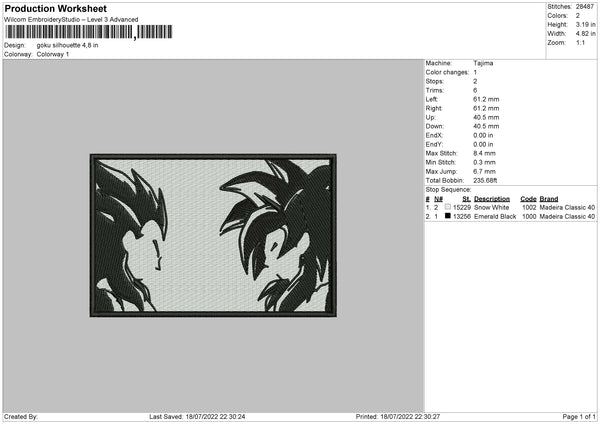
Task: Click the embroidery design preview image
Action: [x=213, y=235]
